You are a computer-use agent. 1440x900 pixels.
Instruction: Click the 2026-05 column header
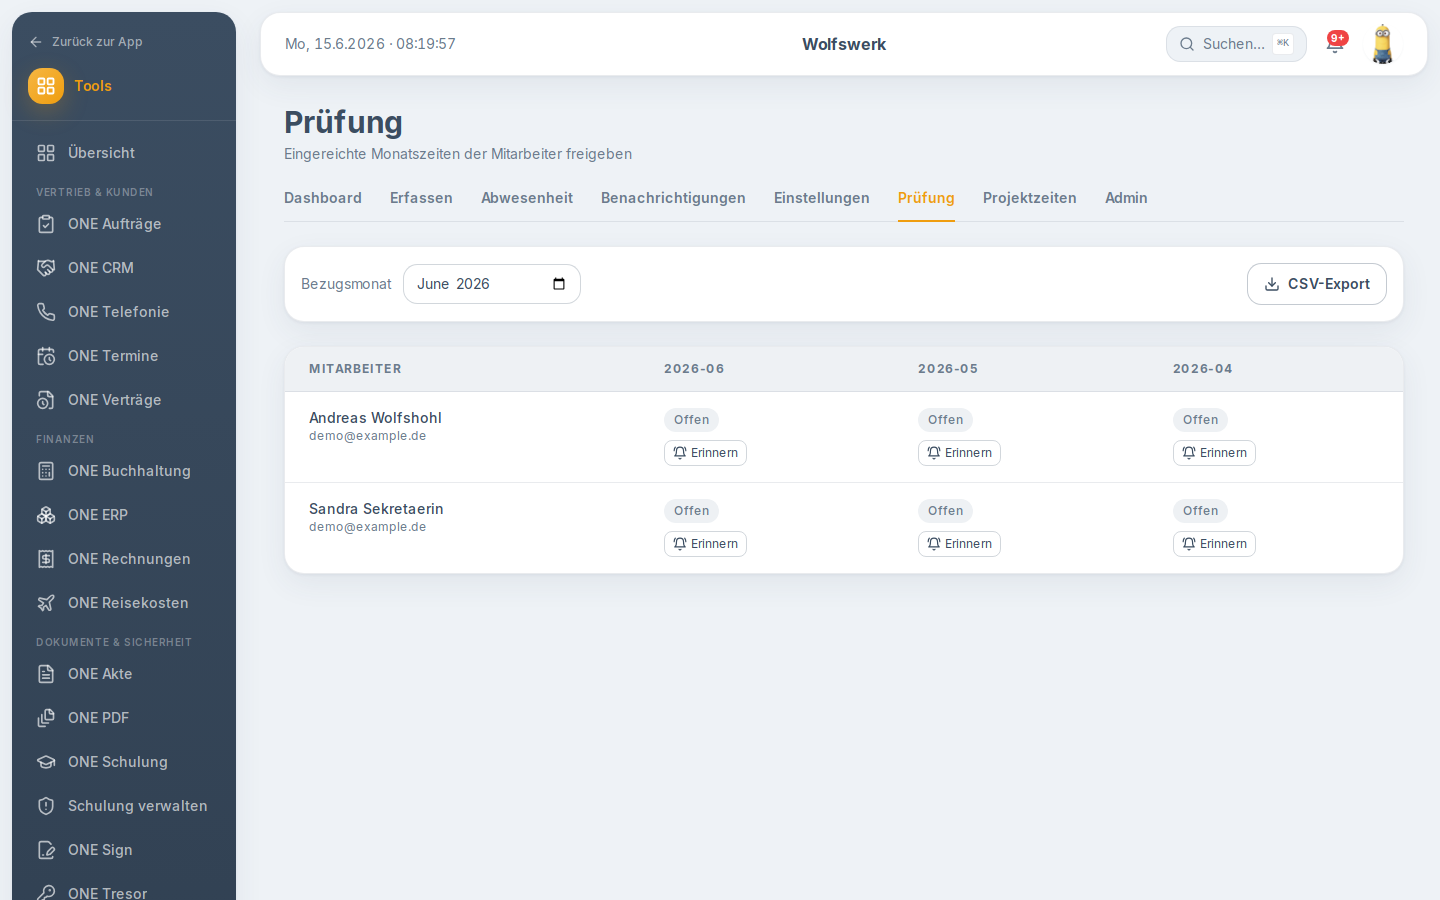pos(948,369)
